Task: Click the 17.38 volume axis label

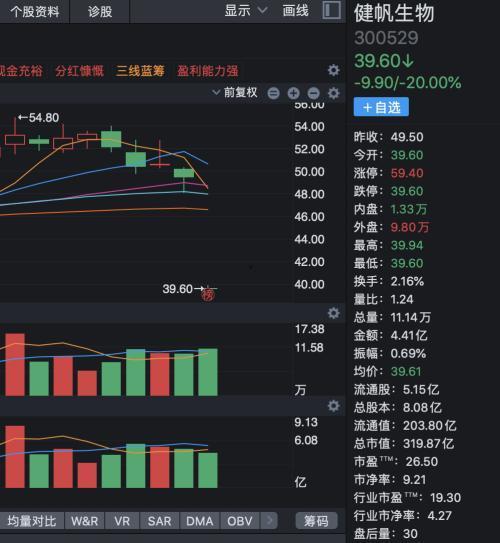Action: [x=310, y=329]
